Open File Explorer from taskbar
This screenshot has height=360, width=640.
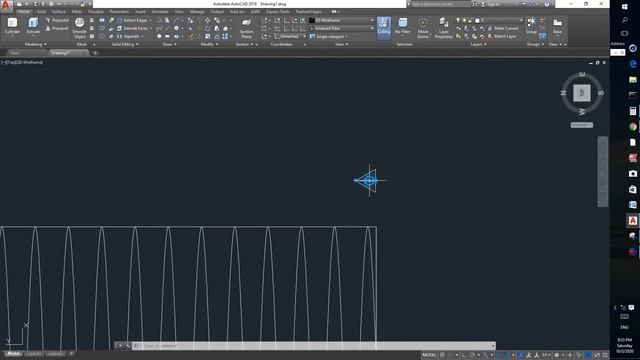tap(633, 80)
